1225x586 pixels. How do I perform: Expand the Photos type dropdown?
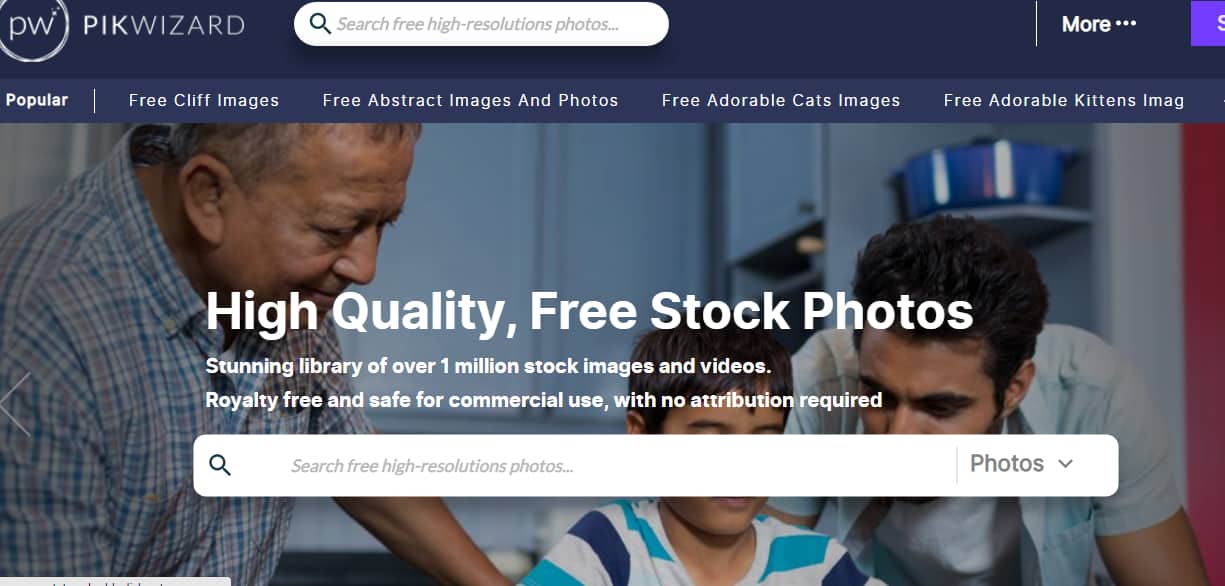coord(1022,464)
